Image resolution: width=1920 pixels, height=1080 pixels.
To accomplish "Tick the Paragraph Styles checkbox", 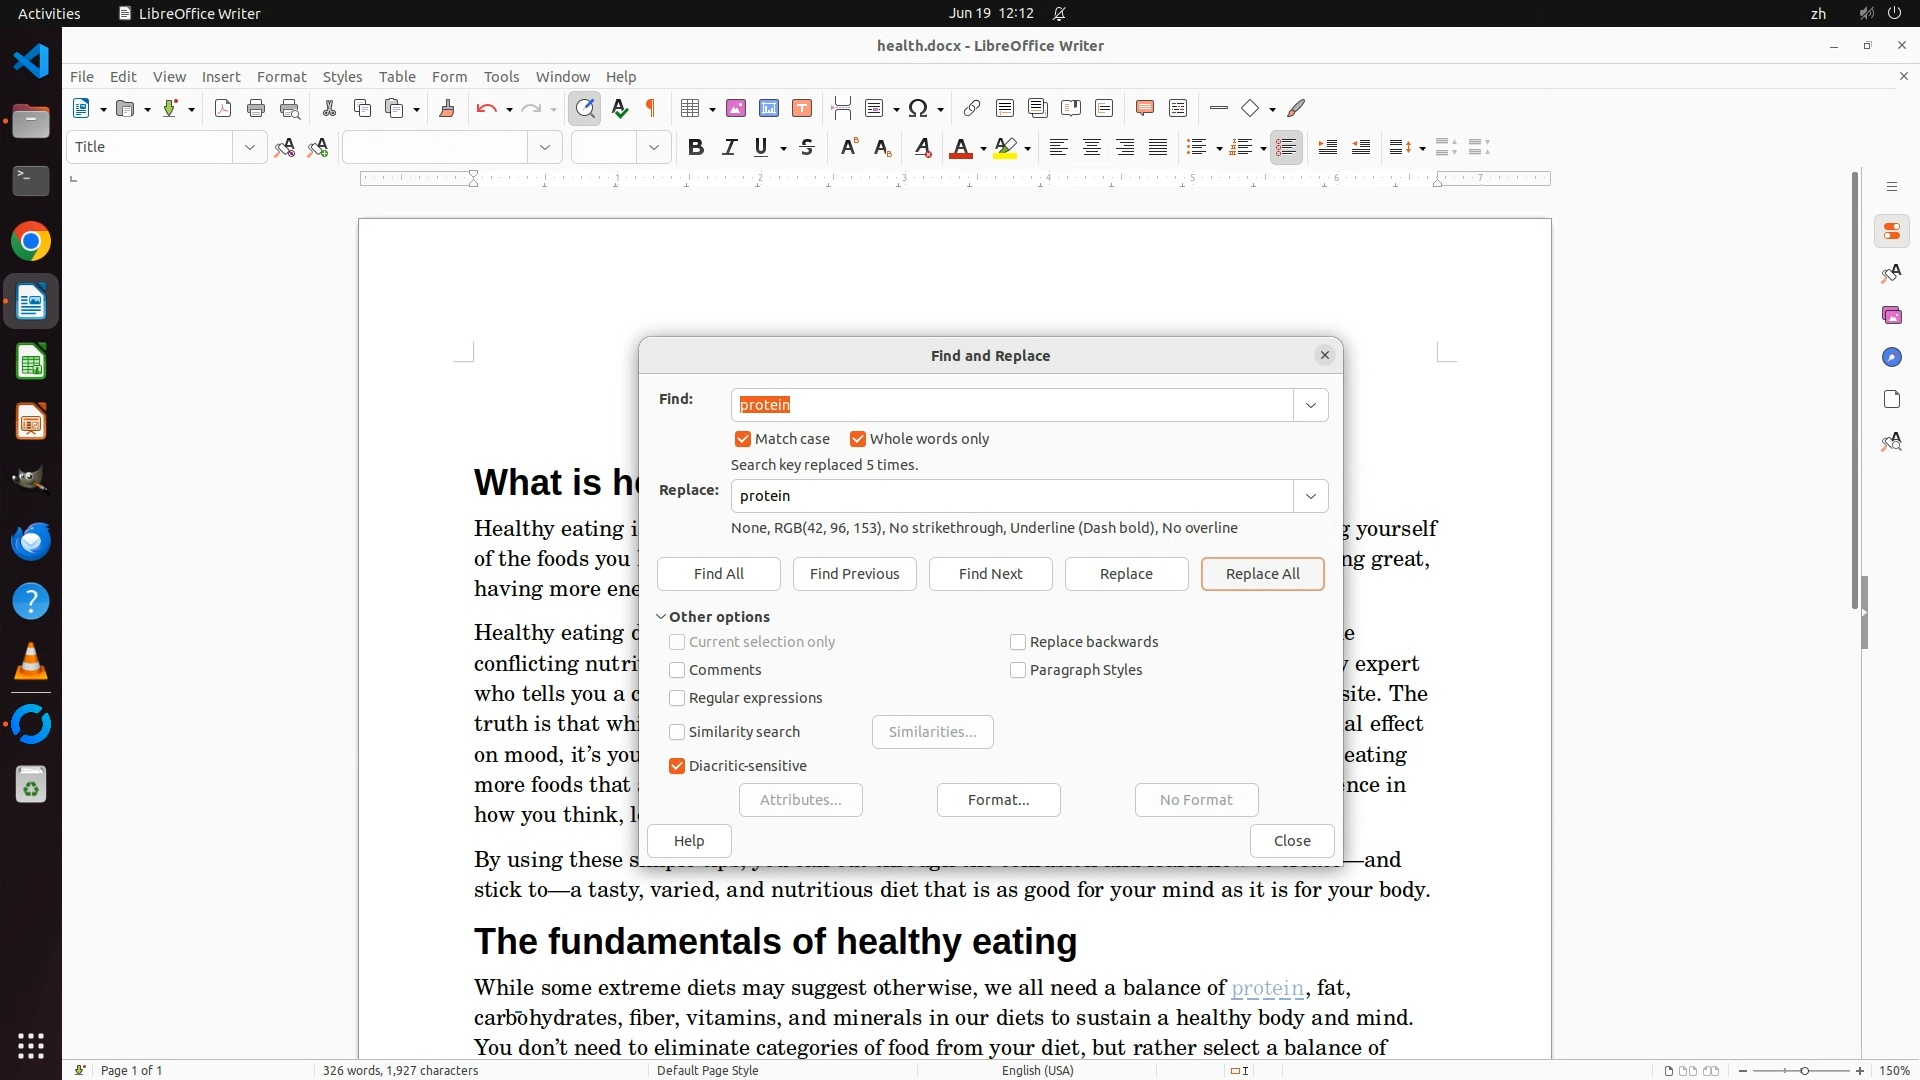I will [x=1018, y=670].
